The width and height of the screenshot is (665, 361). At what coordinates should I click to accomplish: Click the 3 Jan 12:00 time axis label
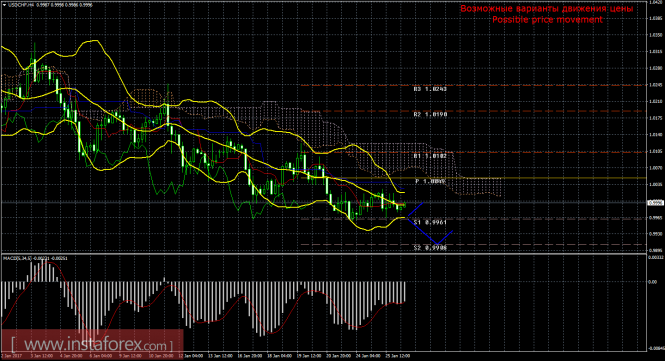coord(42,355)
